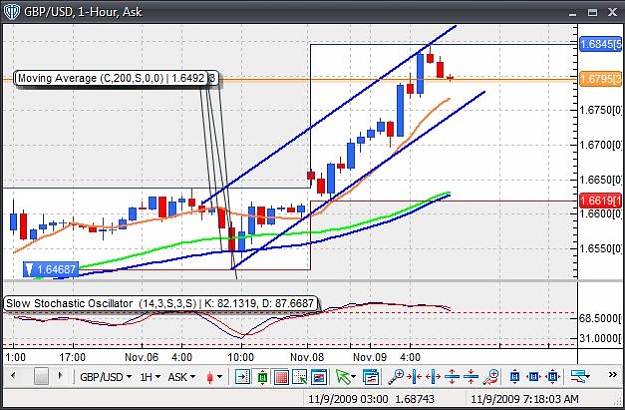This screenshot has height=410, width=625.
Task: Click the scroll-left arrow on the chart toolbar
Action: point(13,375)
